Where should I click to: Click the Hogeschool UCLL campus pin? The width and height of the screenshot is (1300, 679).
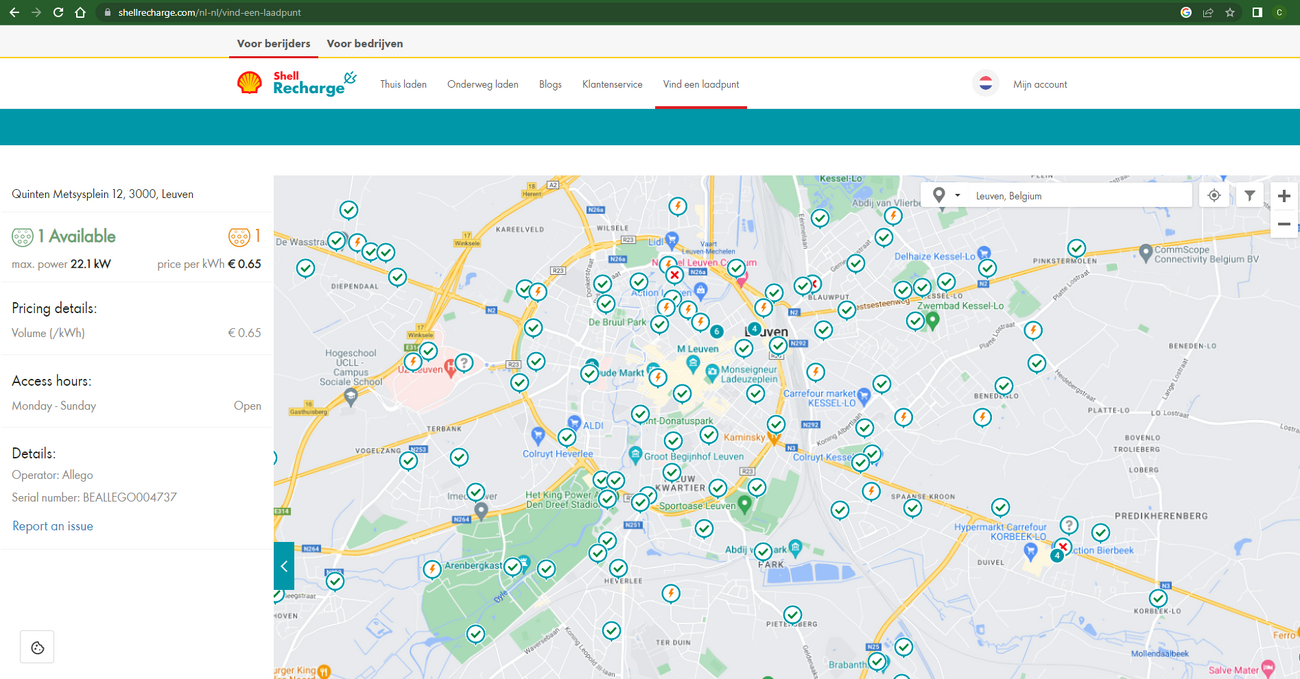(350, 397)
